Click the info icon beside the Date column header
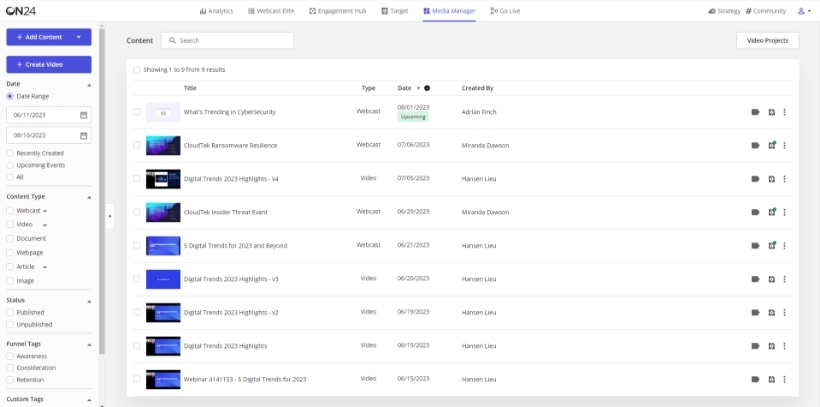This screenshot has height=407, width=820. [x=427, y=88]
